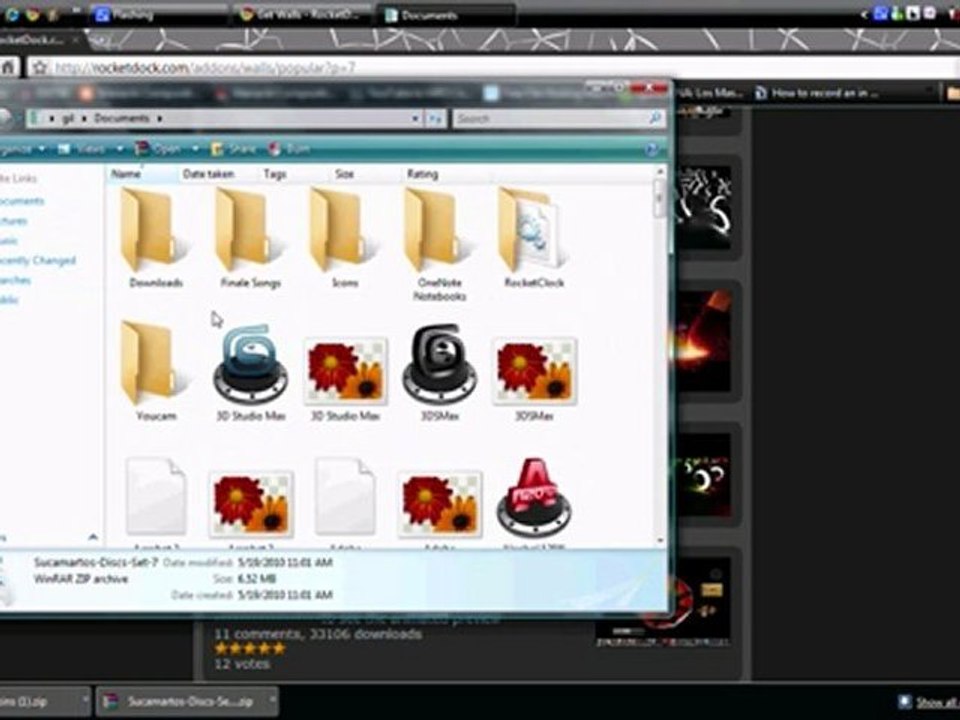
Task: Click the Explorer vertical scrollbar thumb
Action: pos(659,198)
